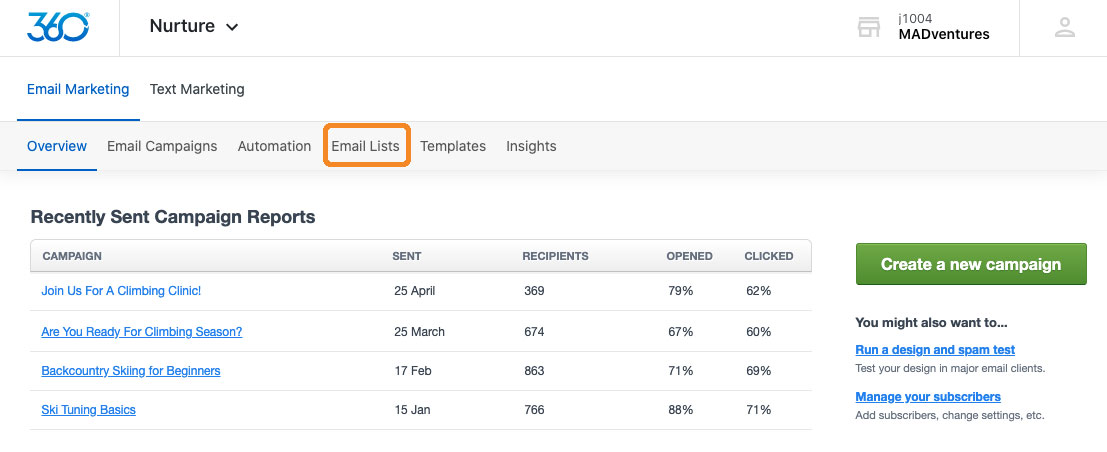Screen dimensions: 1107x452
Task: Follow the Manage your subscribers link
Action: click(928, 397)
